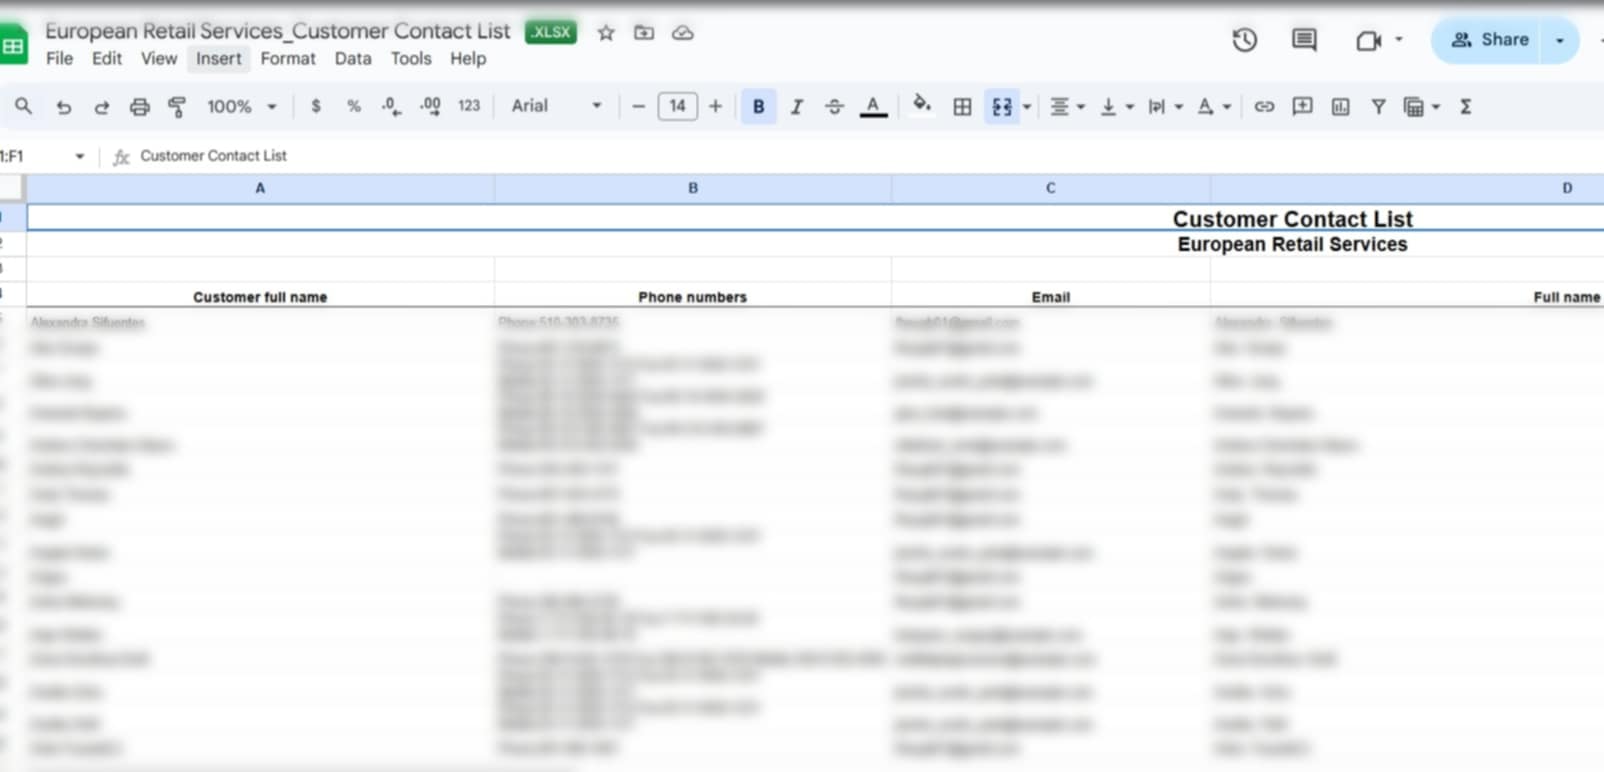The image size is (1604, 772).
Task: Expand the Share options arrow
Action: [x=1560, y=40]
